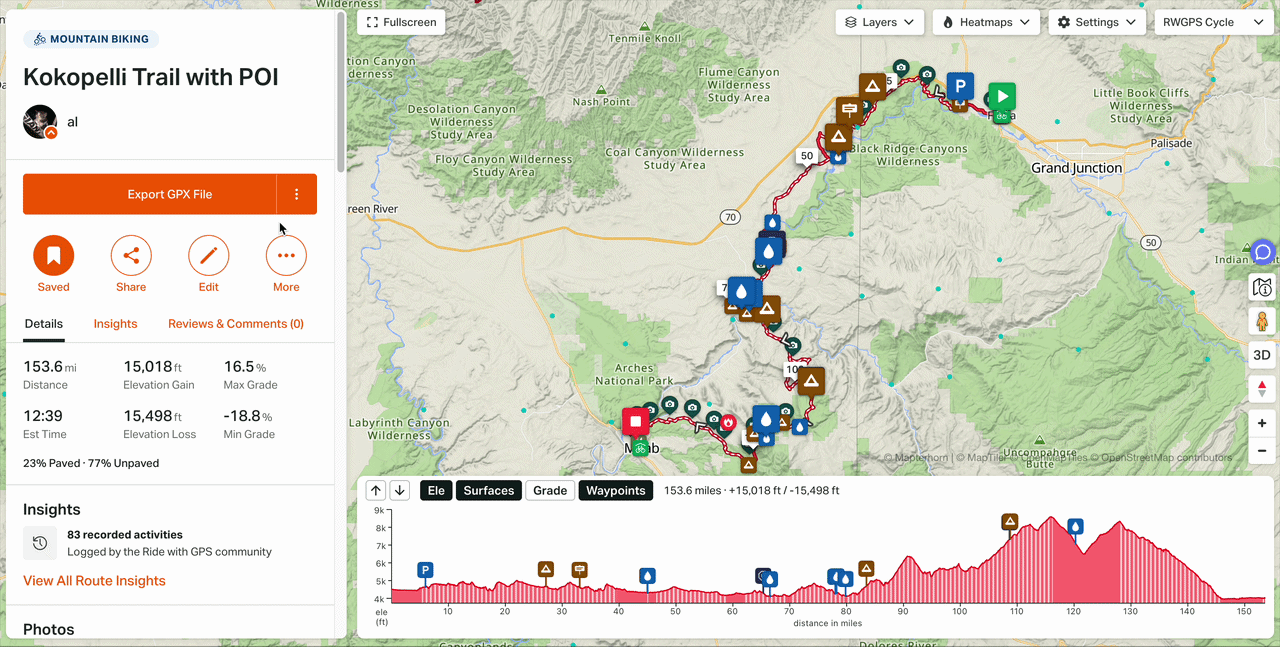Select the Details tab

pyautogui.click(x=44, y=324)
